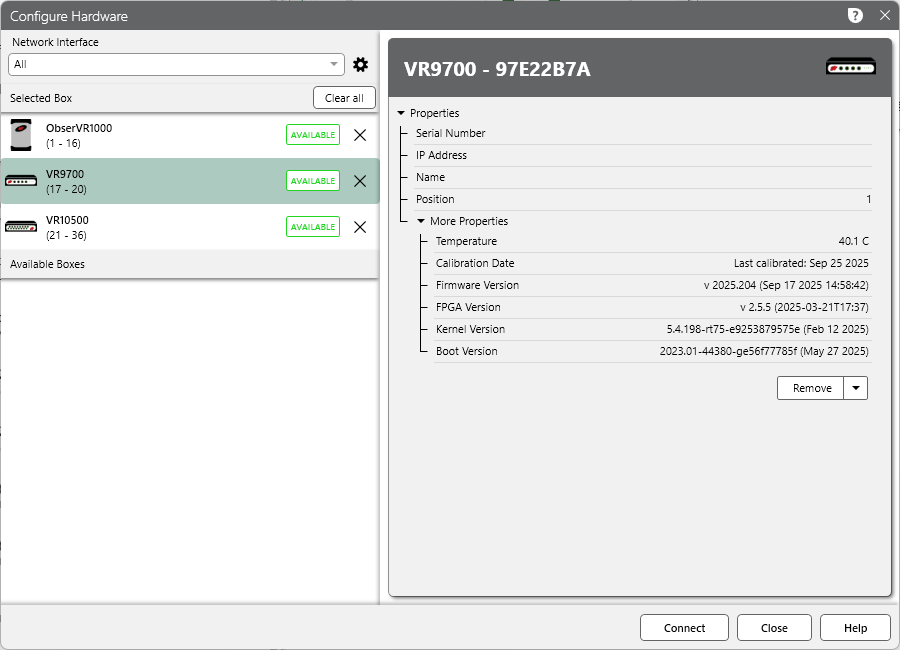Open the Network Interface dropdown
The image size is (900, 650).
click(176, 64)
